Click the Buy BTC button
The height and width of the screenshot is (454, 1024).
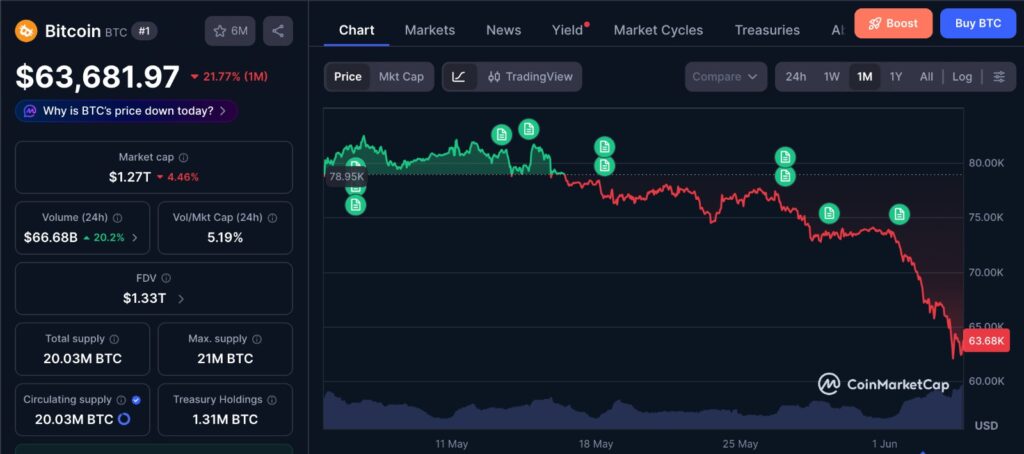978,24
